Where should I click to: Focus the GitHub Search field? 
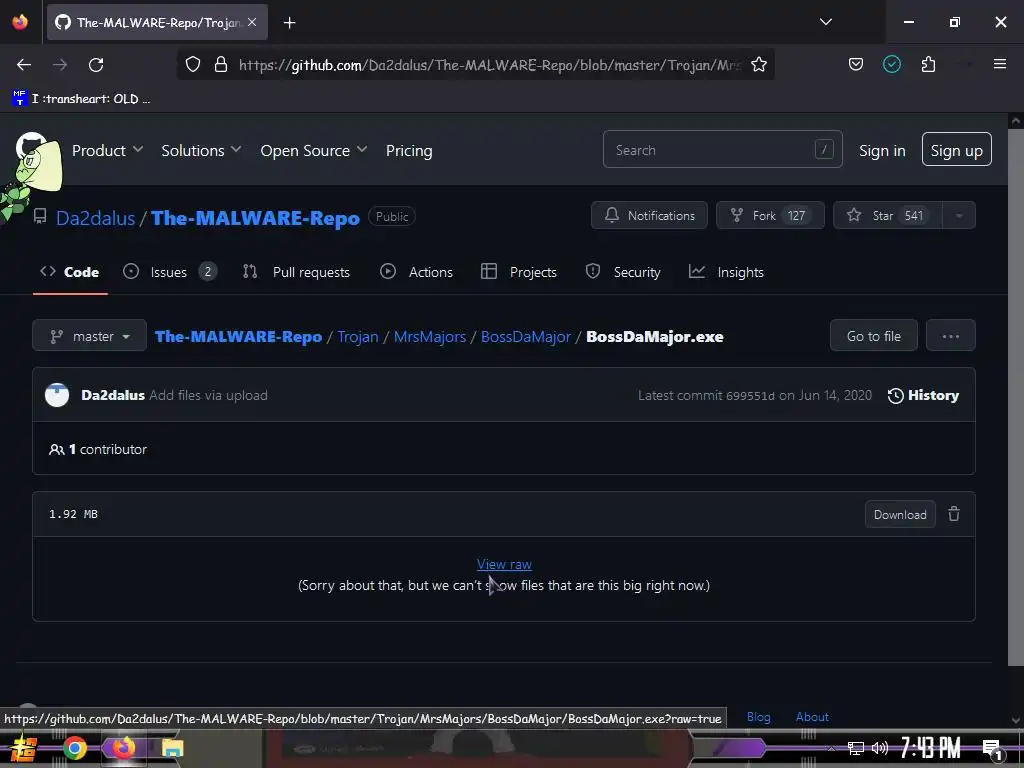click(x=722, y=150)
